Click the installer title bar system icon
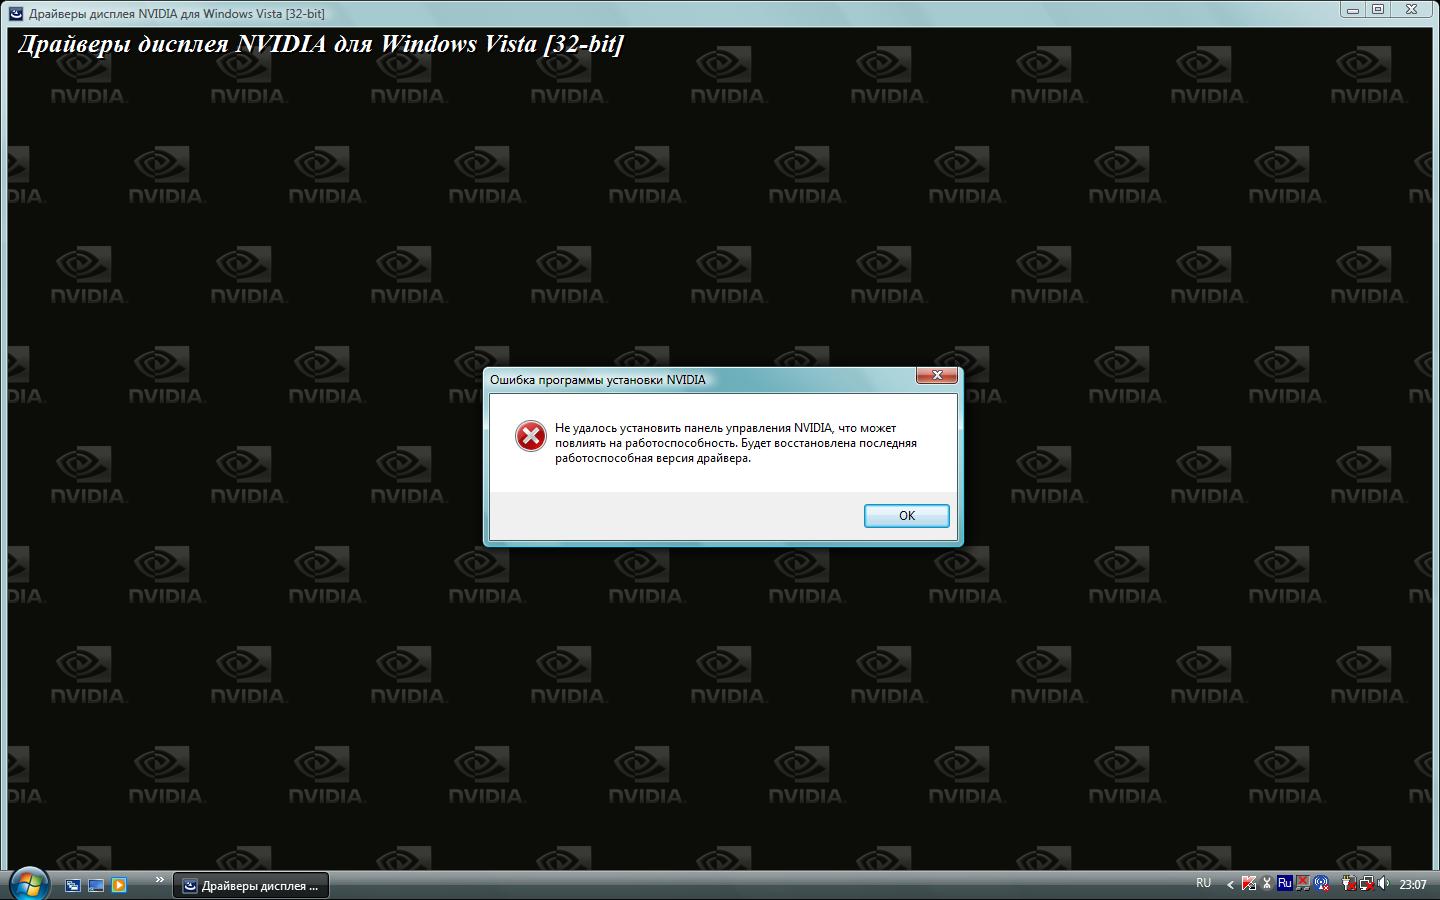The width and height of the screenshot is (1440, 900). coord(16,13)
